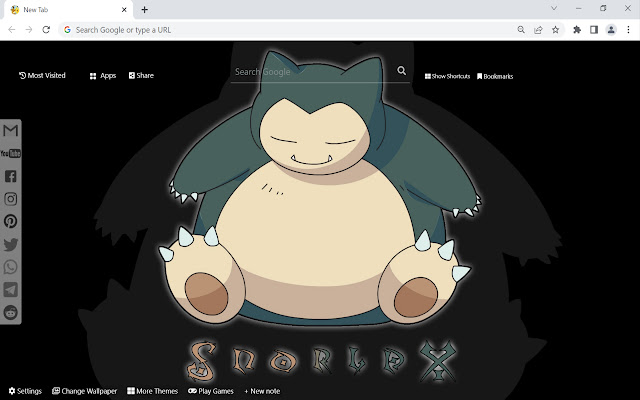640x400 pixels.
Task: Bookmark this tab with the star icon
Action: 556,29
